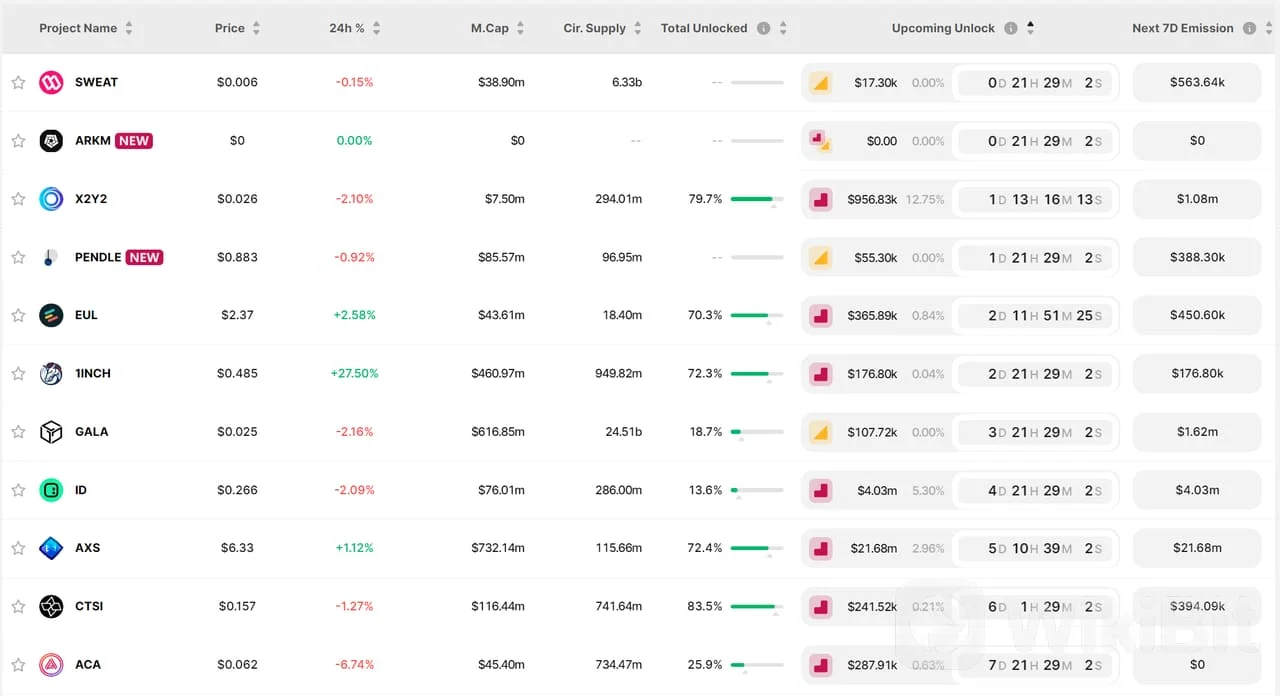Add ACA to the watchlist with its star

click(x=18, y=664)
